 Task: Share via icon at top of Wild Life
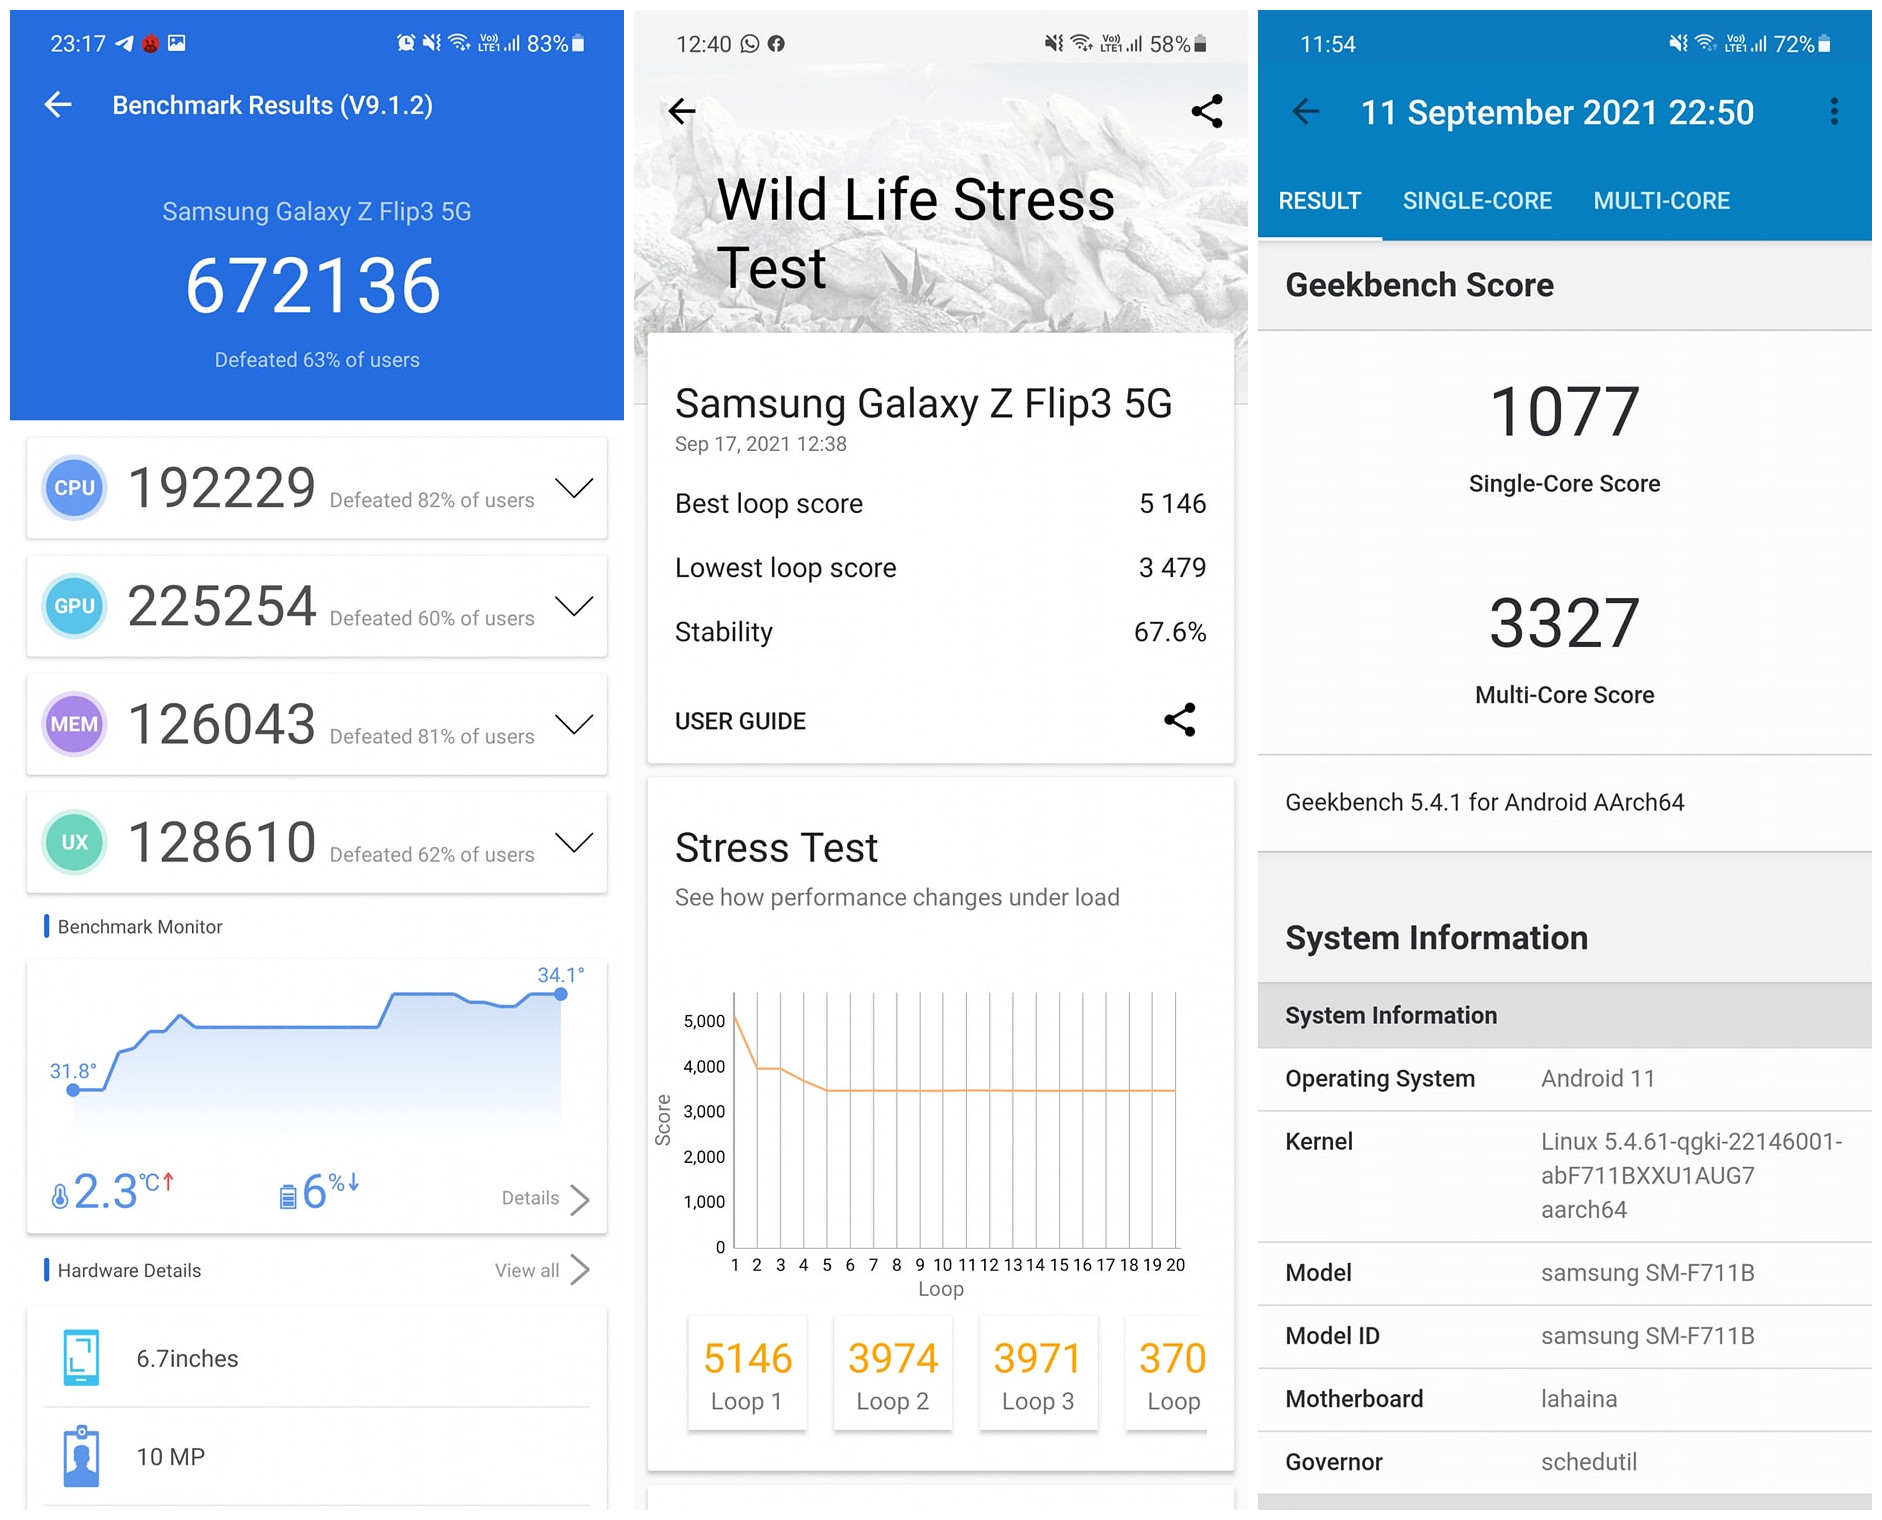click(1207, 111)
